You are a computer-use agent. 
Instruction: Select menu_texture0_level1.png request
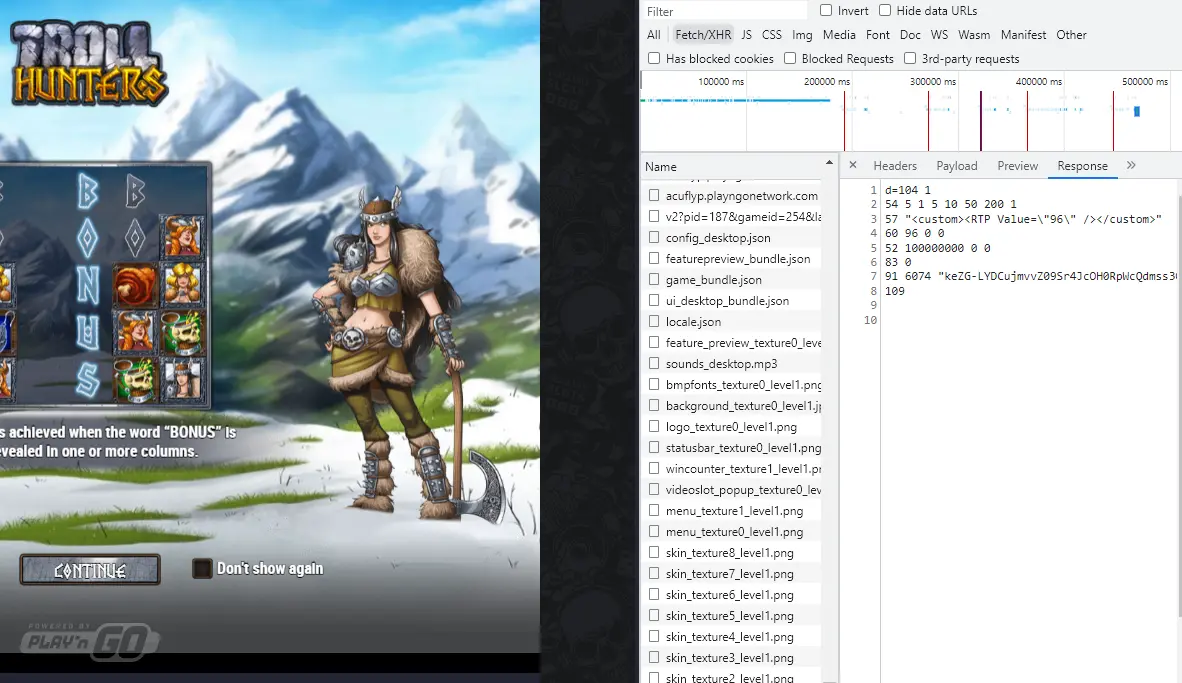click(x=732, y=531)
